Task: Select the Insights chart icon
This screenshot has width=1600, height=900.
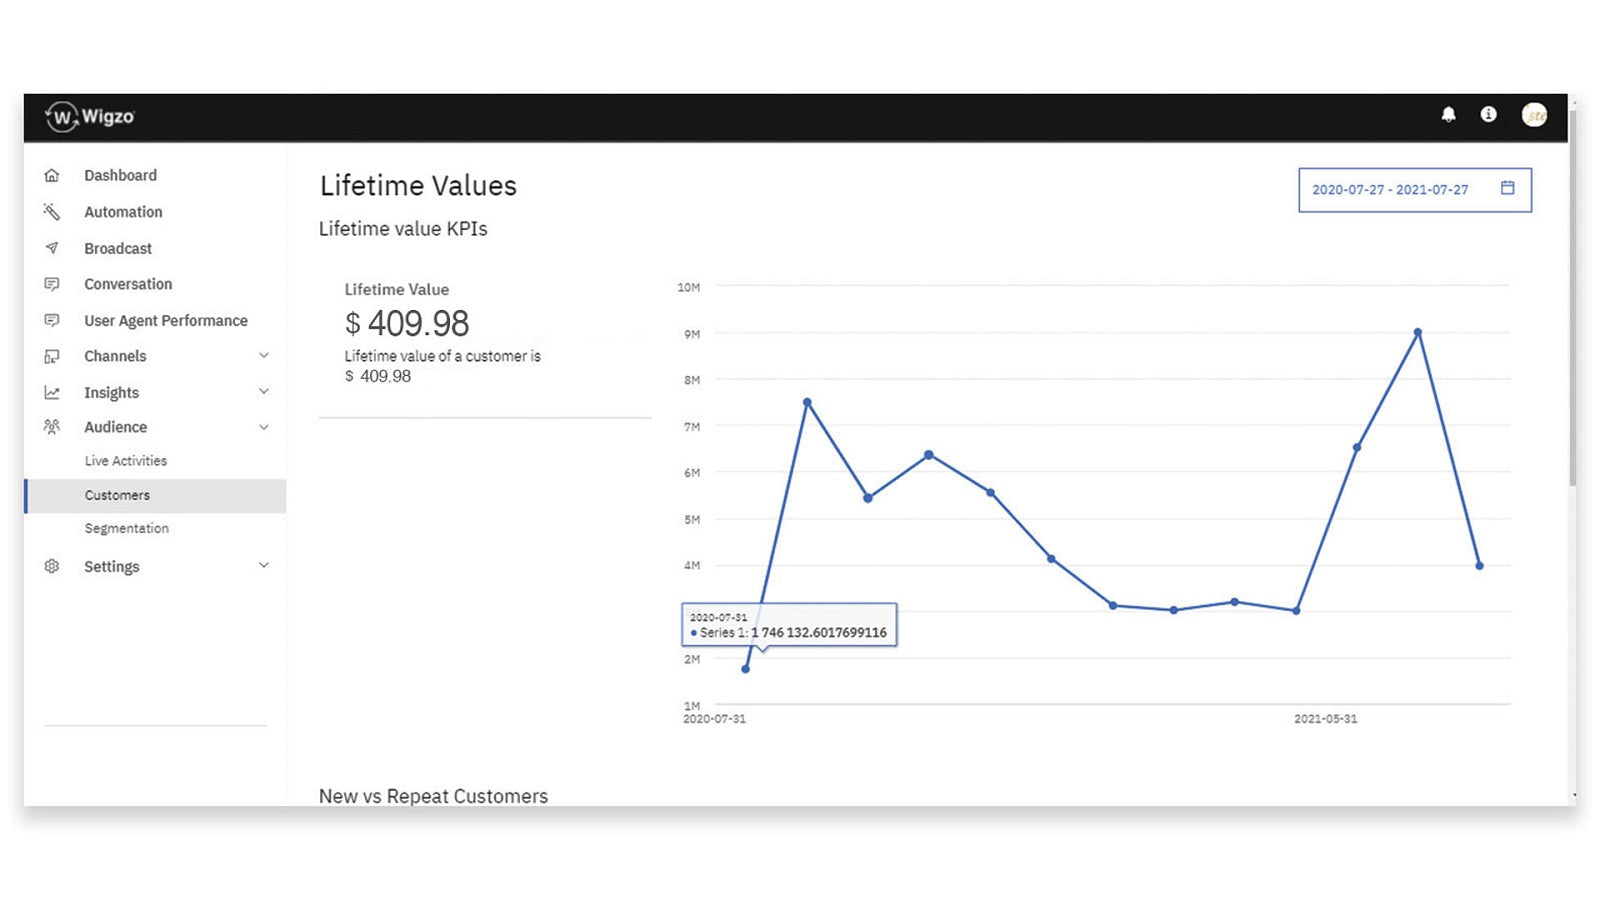Action: (52, 392)
